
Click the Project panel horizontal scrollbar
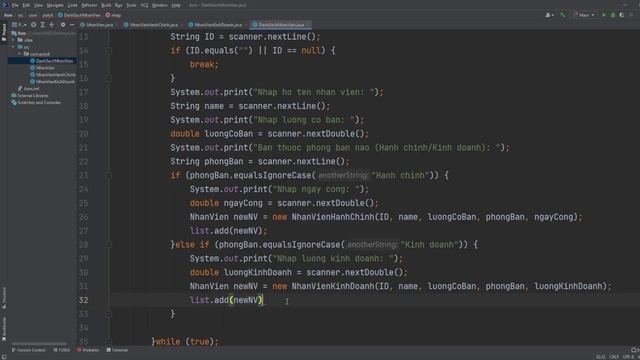pos(39,344)
